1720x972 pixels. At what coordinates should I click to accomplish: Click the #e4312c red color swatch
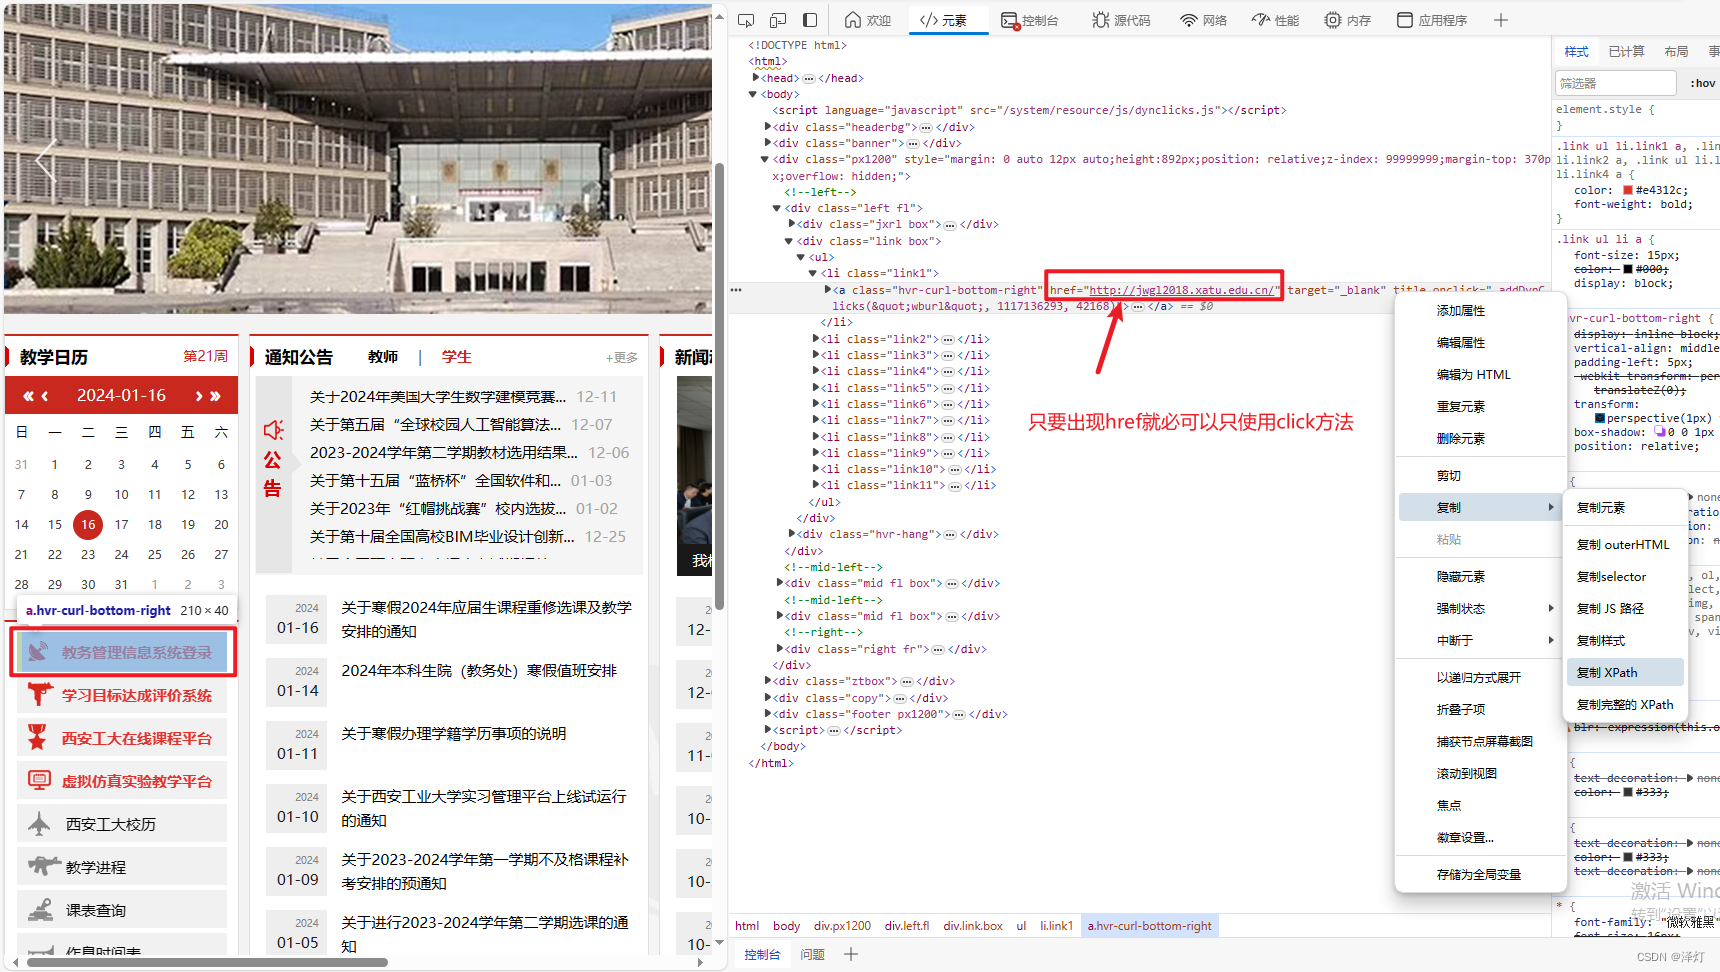coord(1628,190)
